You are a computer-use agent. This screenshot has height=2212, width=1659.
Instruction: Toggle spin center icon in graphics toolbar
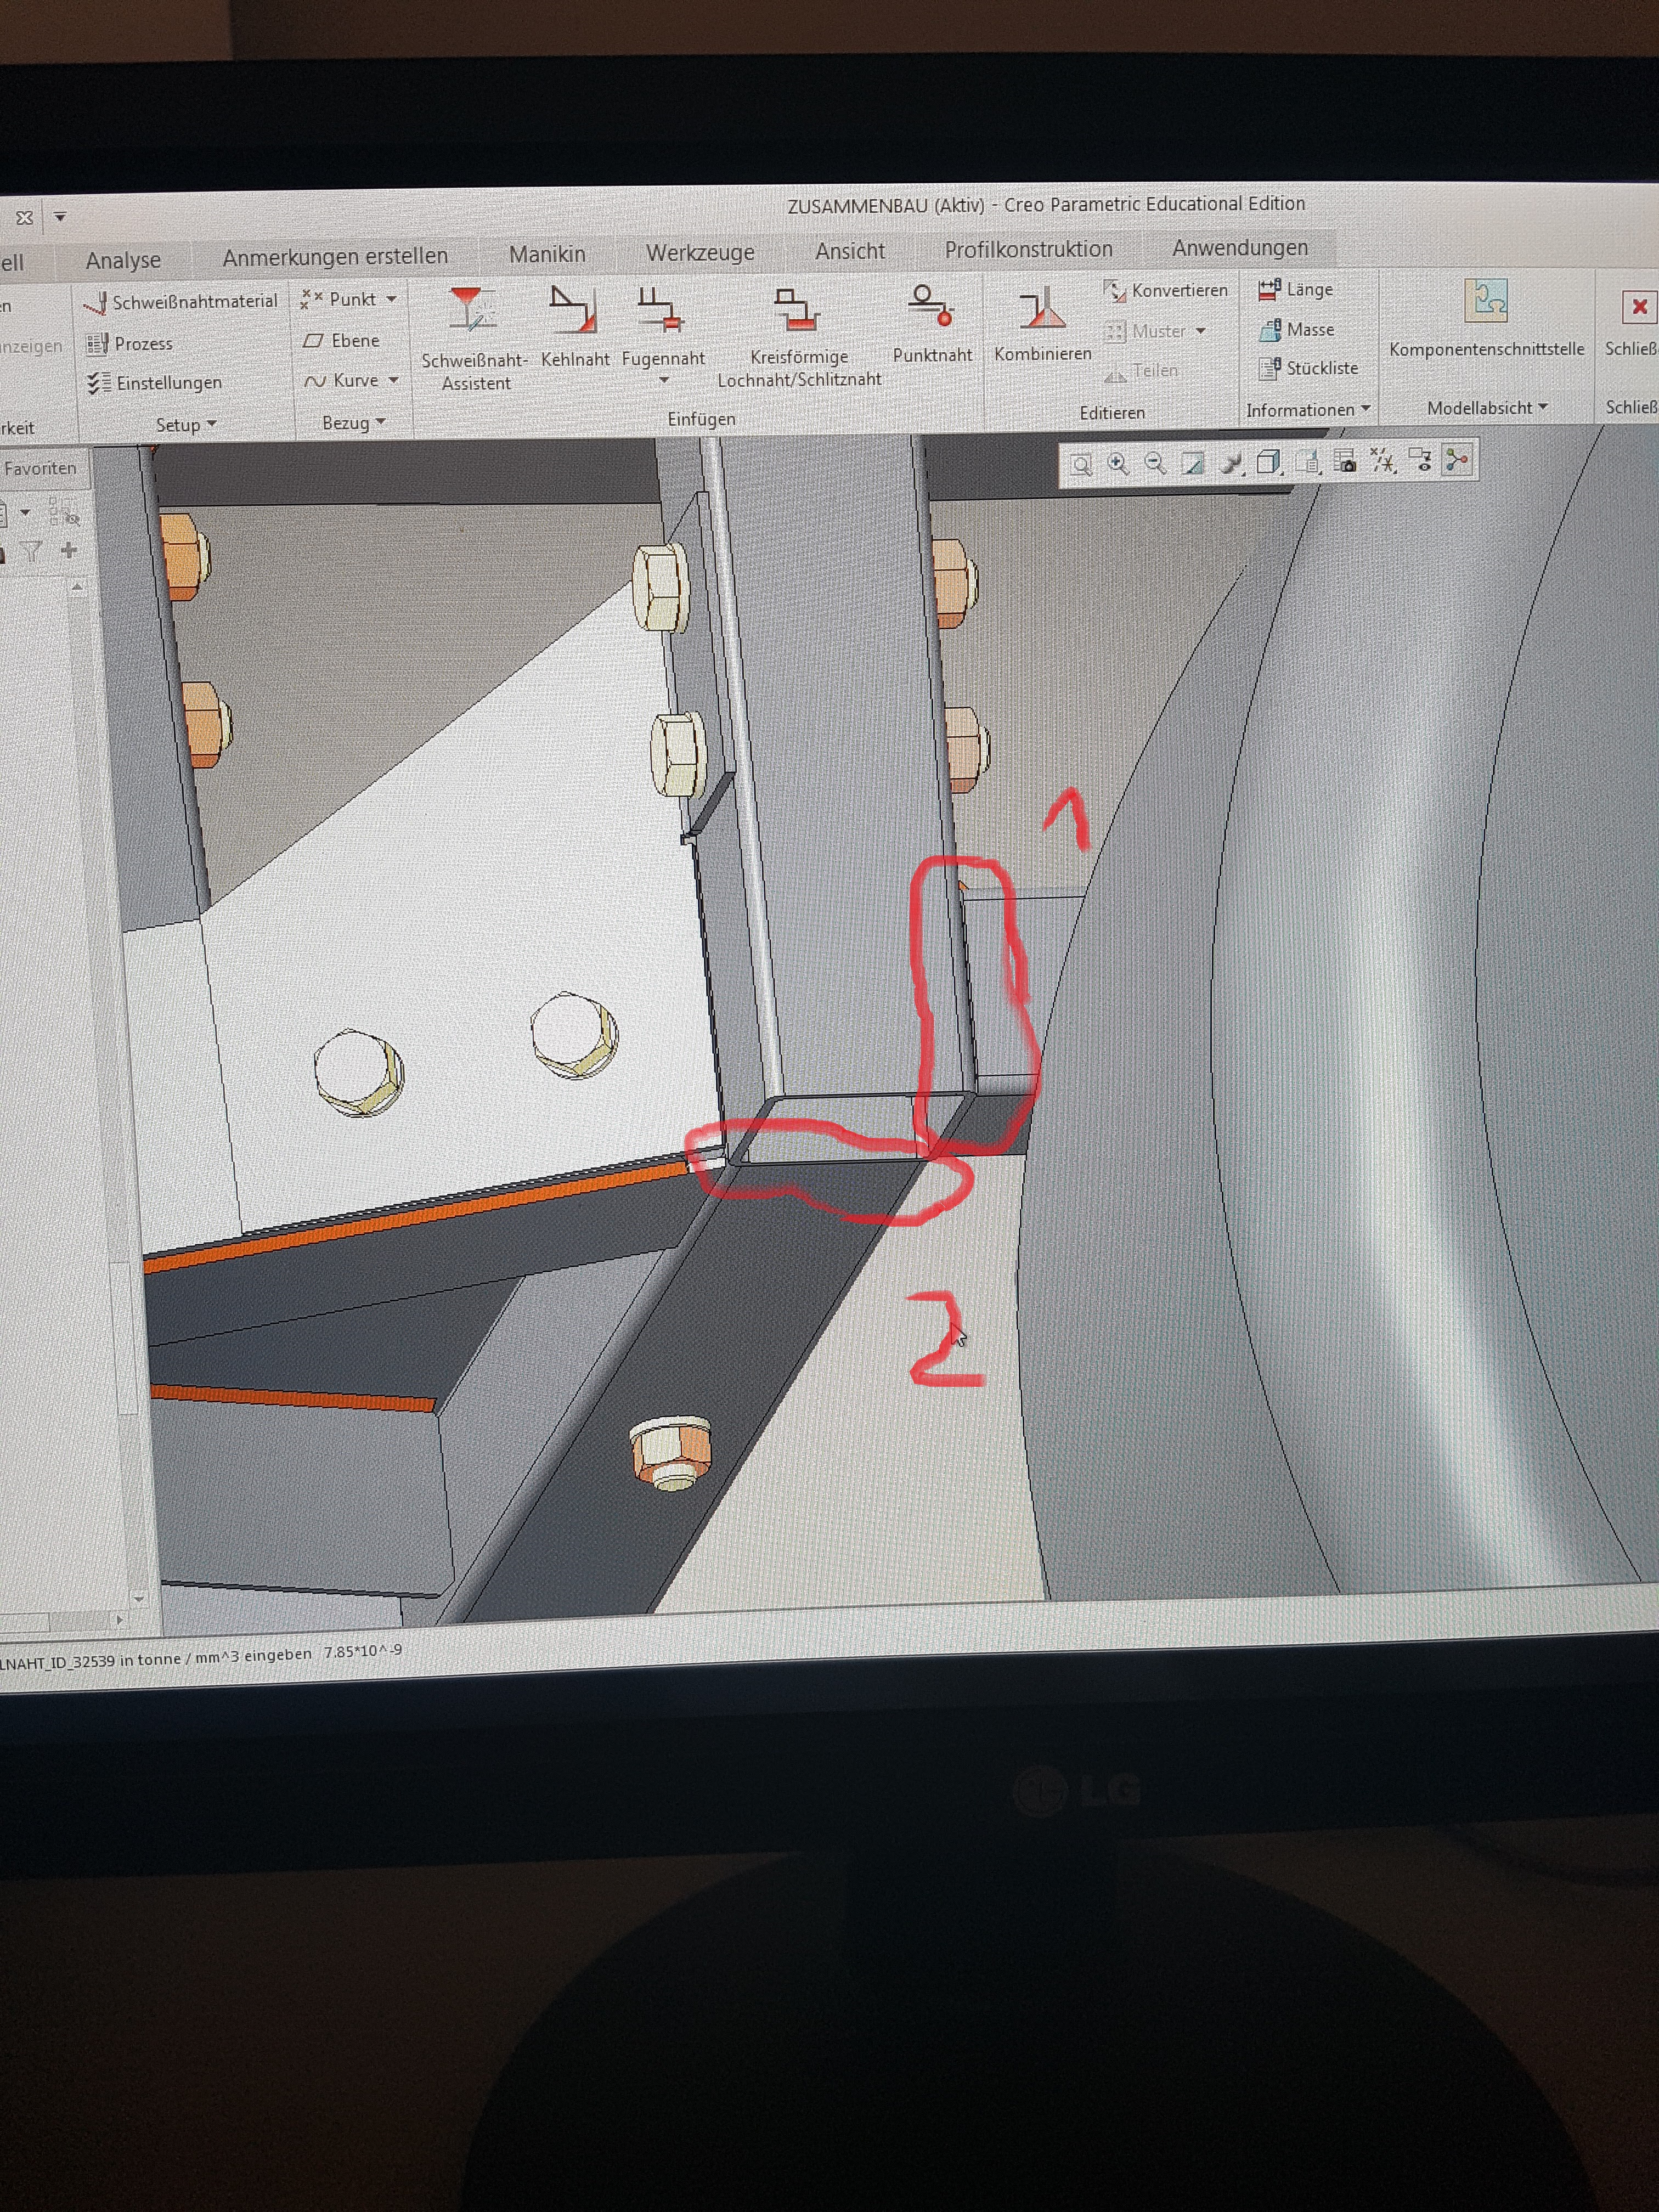(1458, 460)
